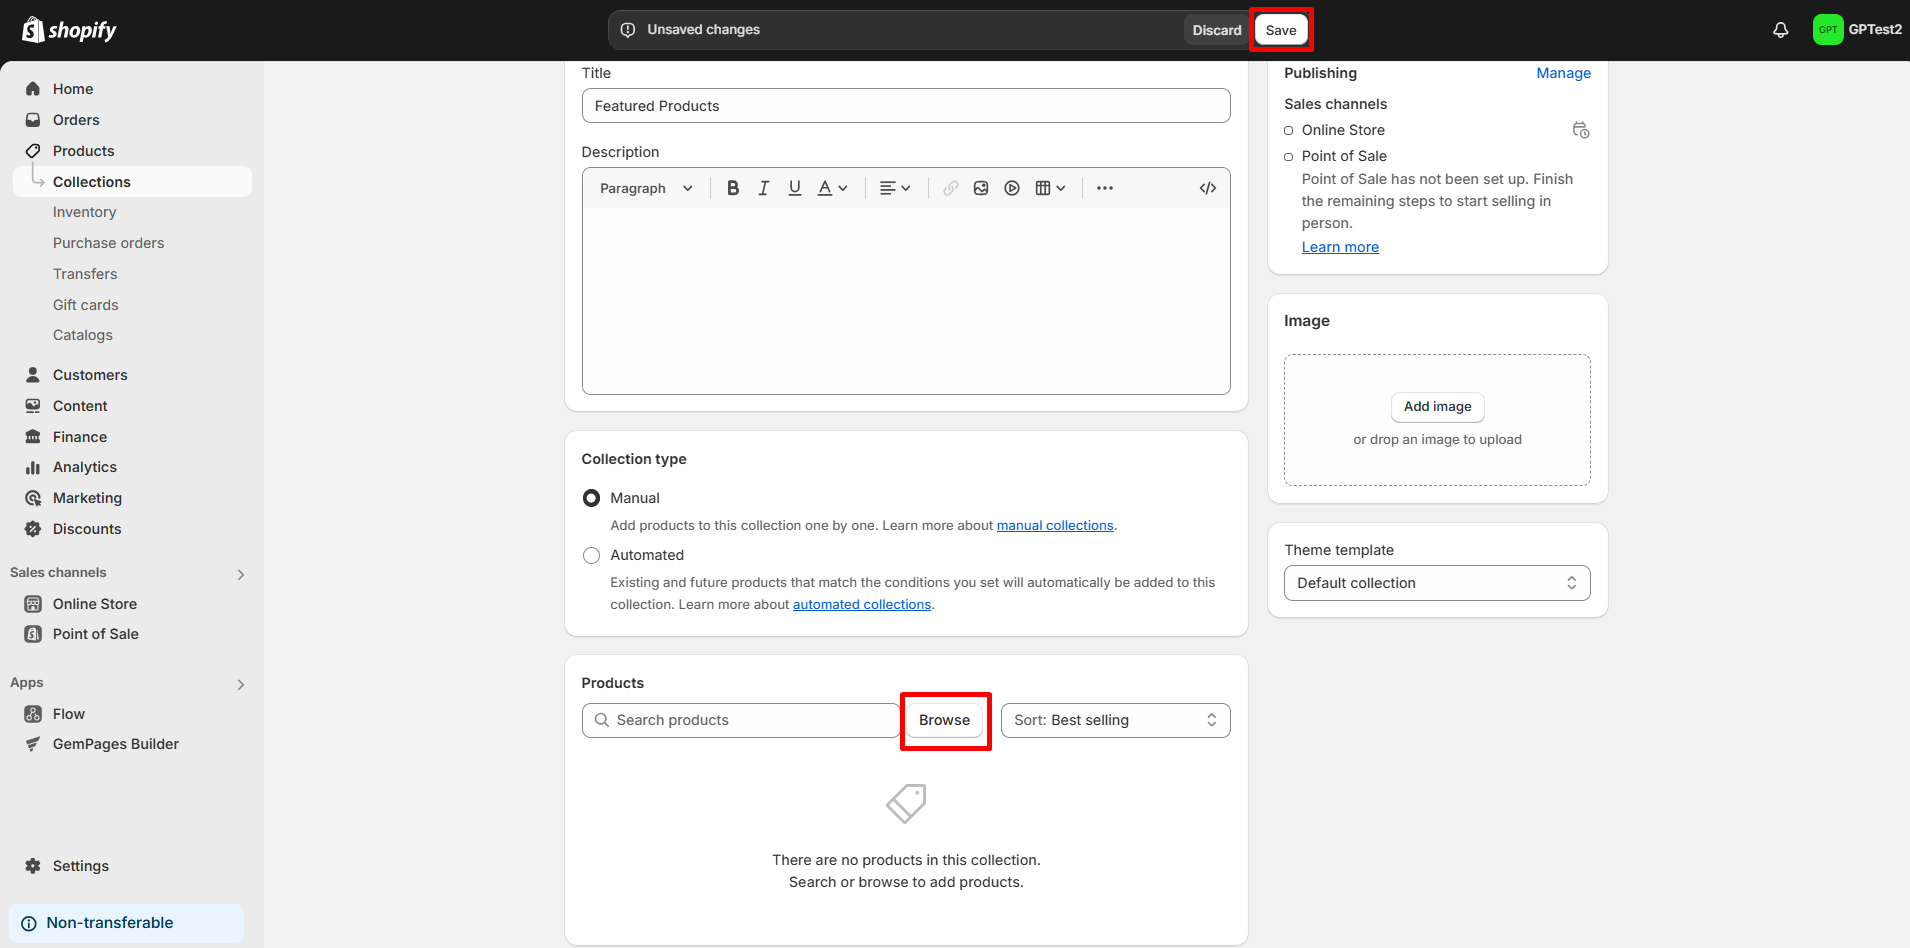Click the Online Store schedule publishing icon
This screenshot has height=948, width=1910.
[1580, 130]
